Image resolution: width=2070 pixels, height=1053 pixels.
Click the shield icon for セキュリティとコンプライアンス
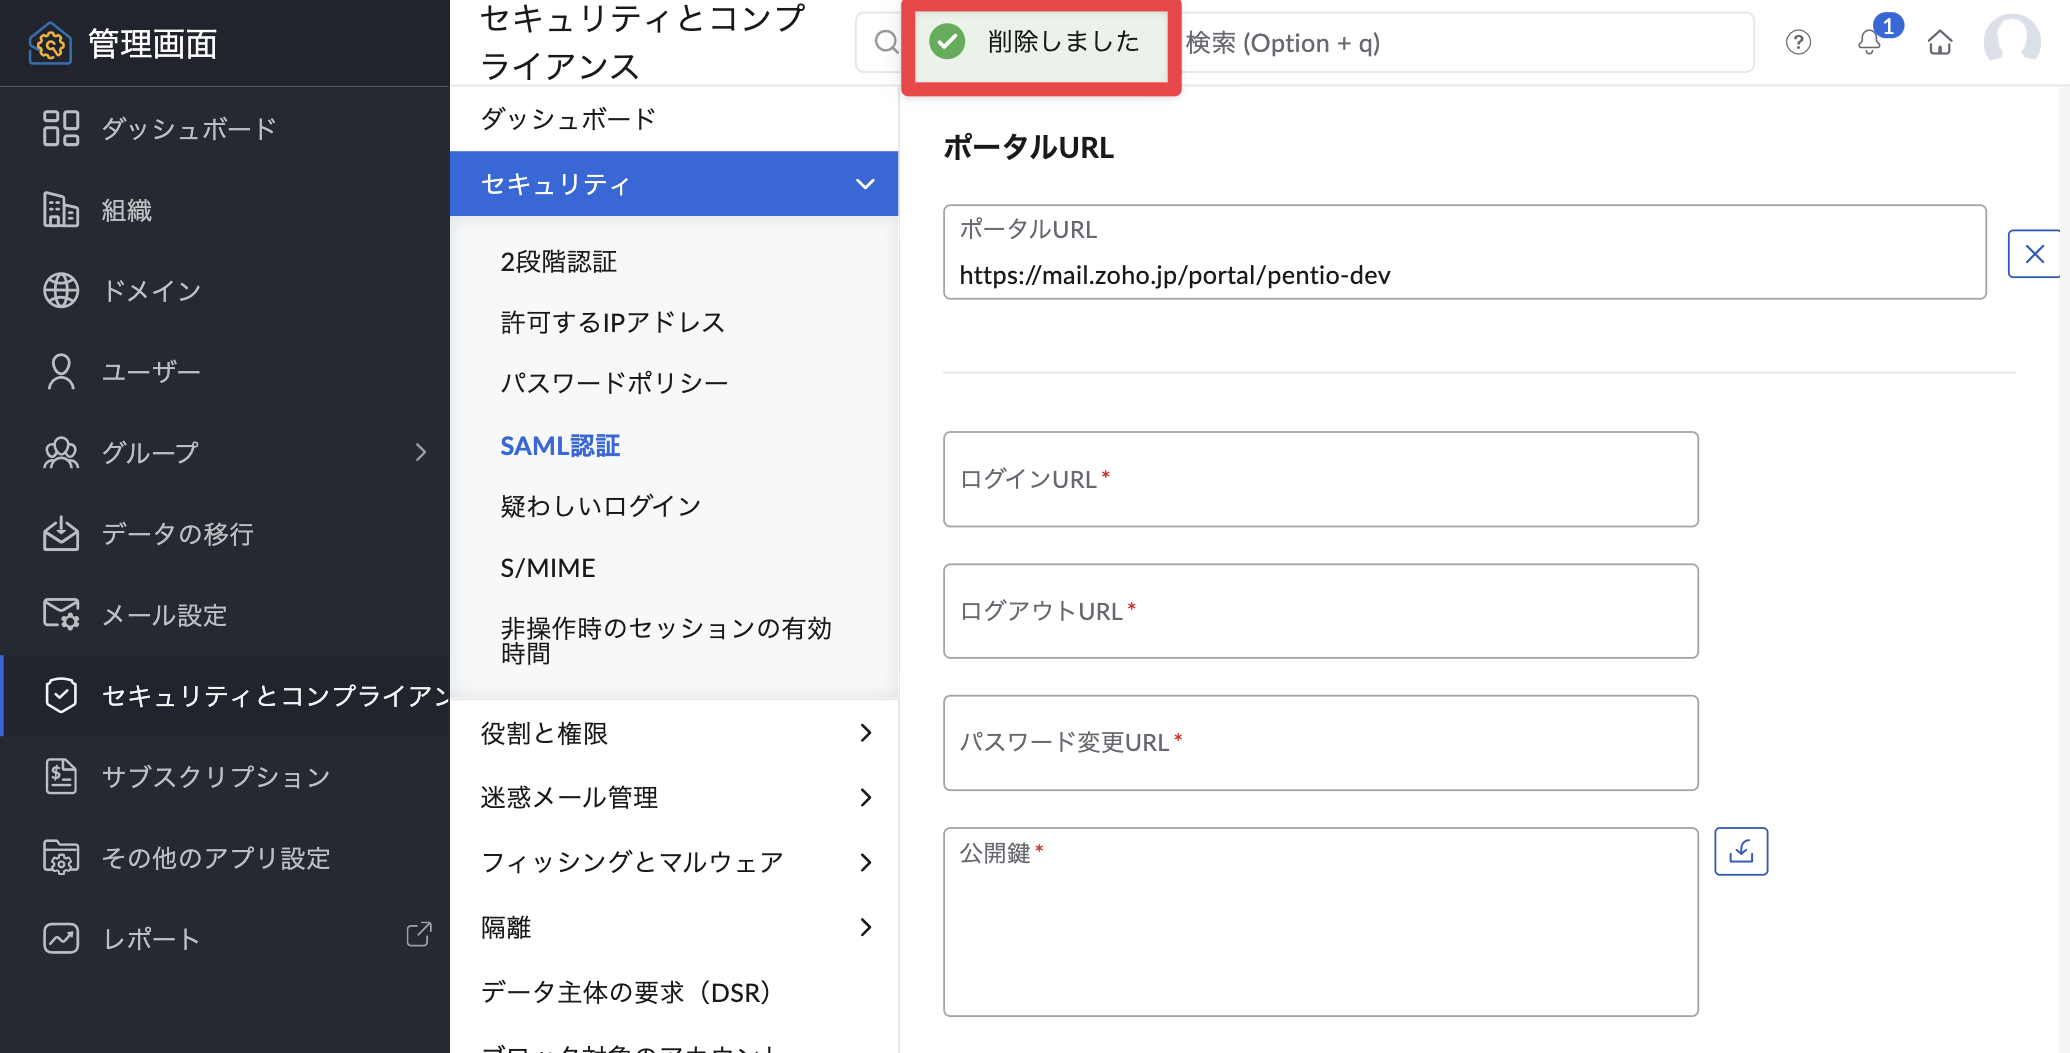tap(61, 695)
